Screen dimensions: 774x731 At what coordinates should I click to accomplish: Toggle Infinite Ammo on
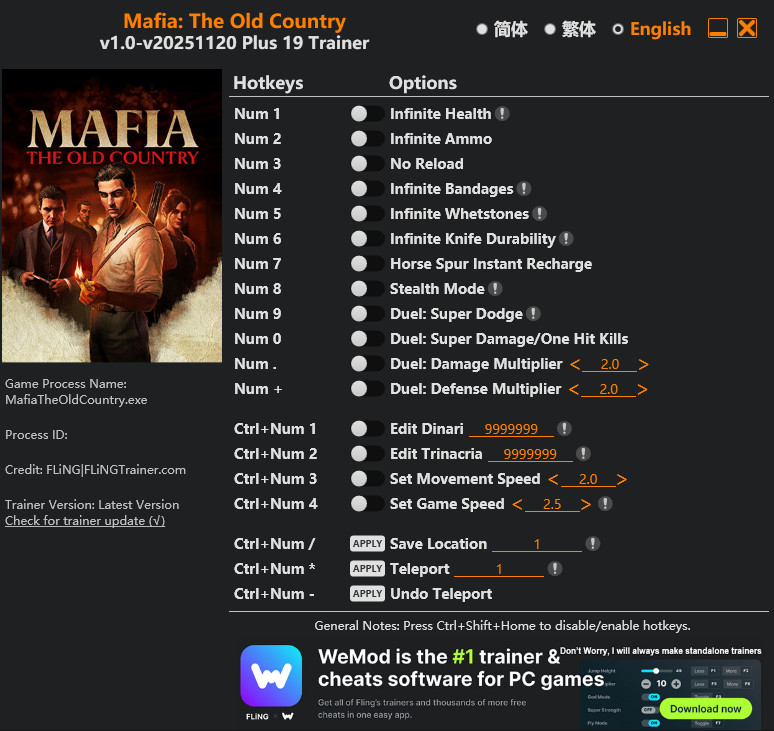[x=367, y=139]
